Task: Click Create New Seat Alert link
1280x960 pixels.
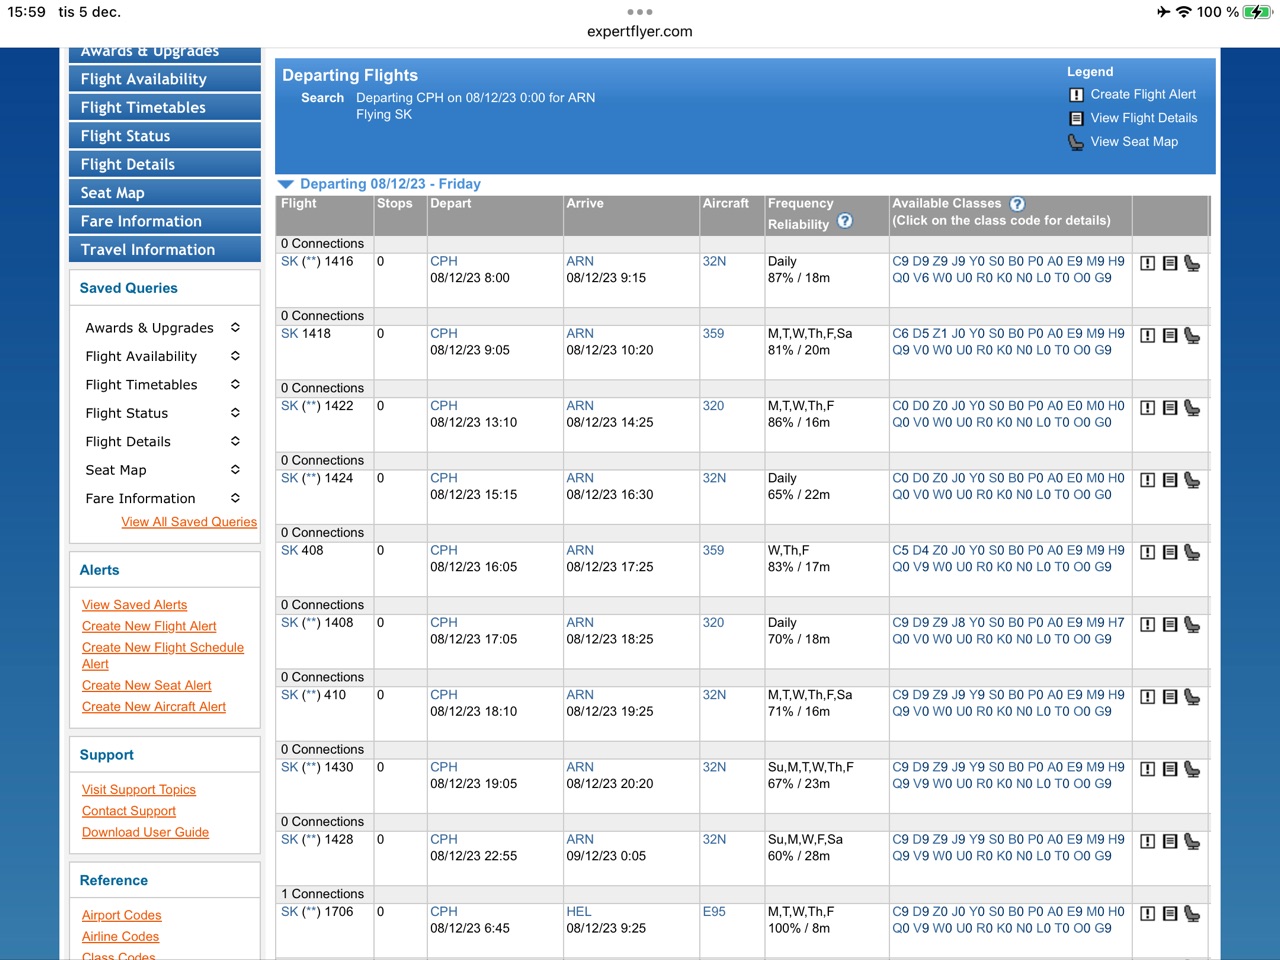Action: coord(147,686)
